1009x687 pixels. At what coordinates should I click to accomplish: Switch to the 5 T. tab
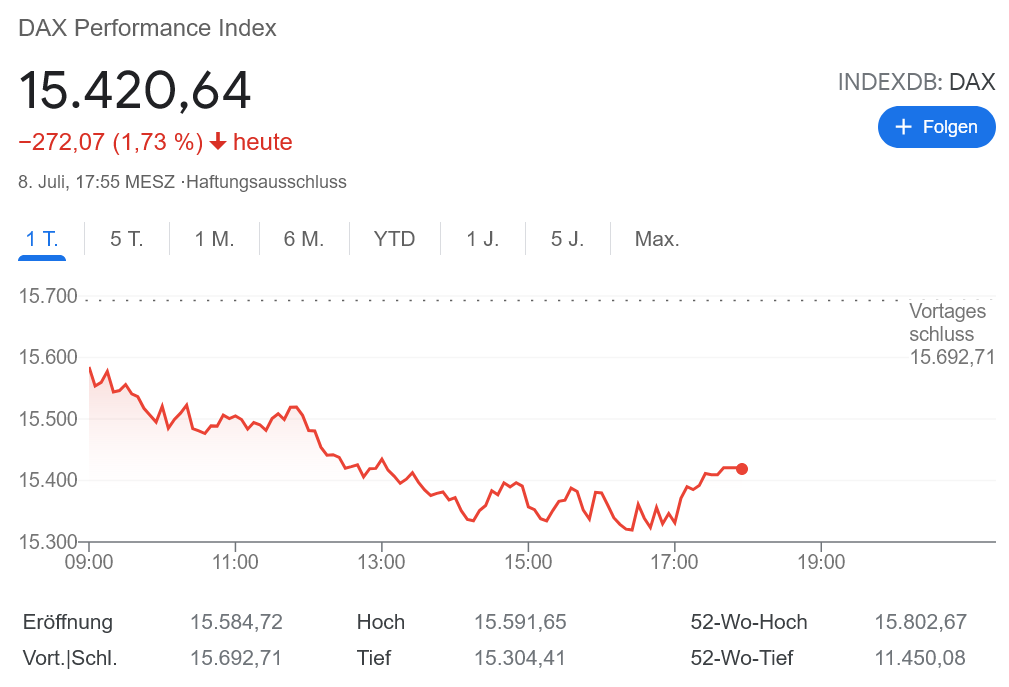pyautogui.click(x=127, y=239)
